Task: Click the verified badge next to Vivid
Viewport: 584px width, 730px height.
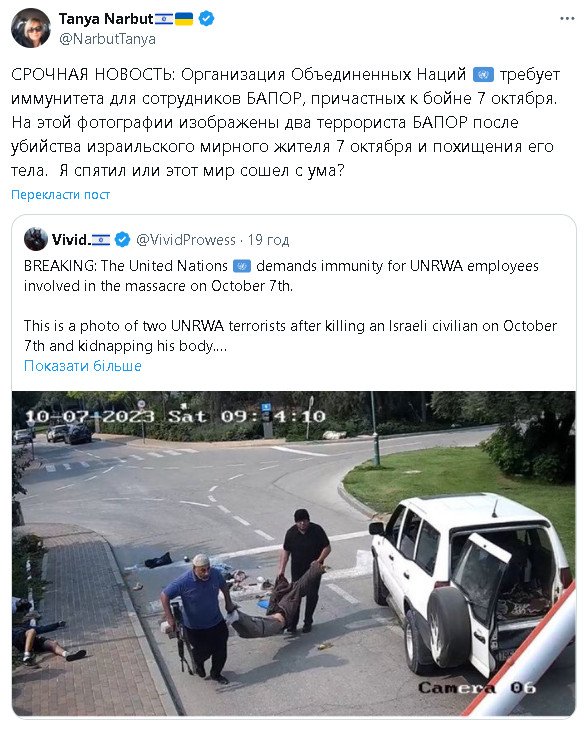Action: 122,240
